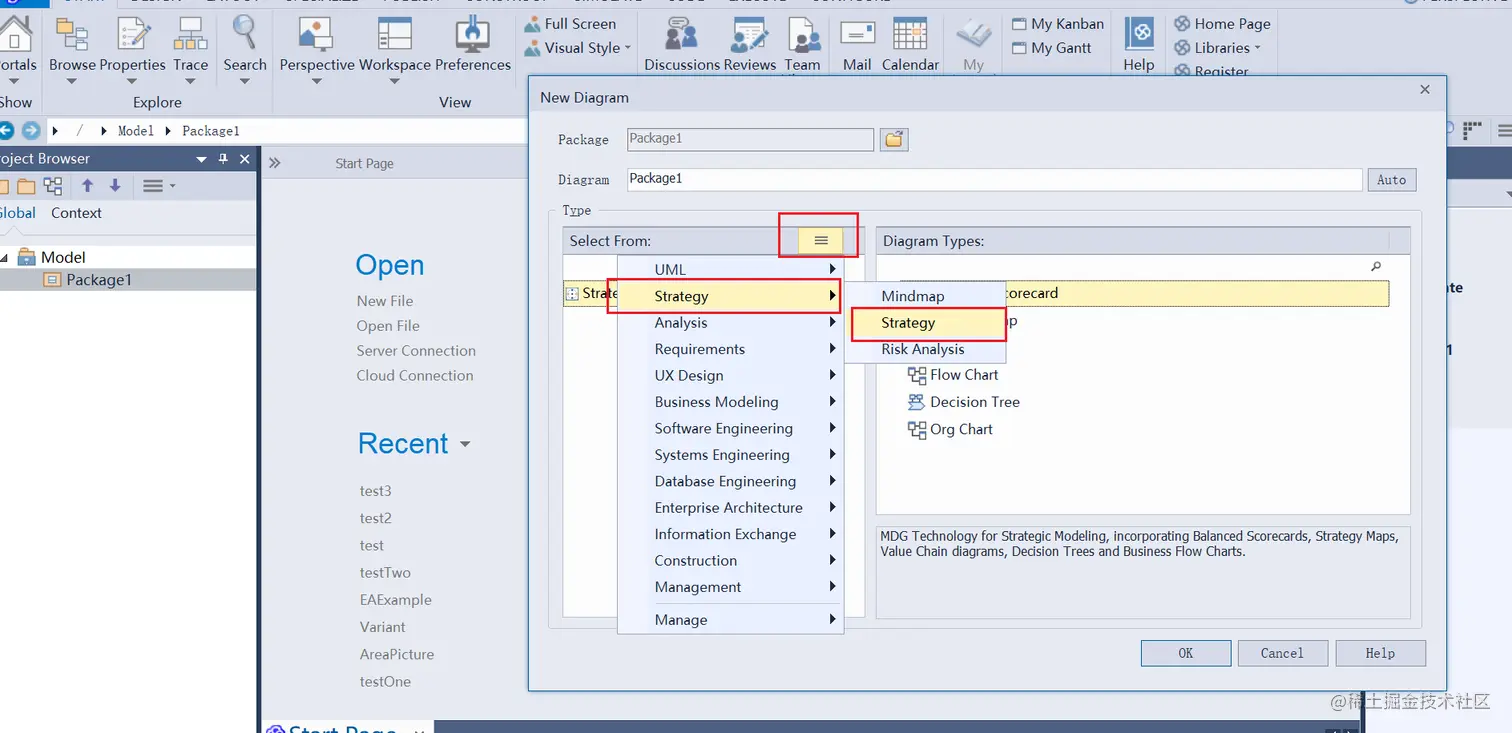
Task: Open Mail from the ribbon
Action: pyautogui.click(x=857, y=45)
